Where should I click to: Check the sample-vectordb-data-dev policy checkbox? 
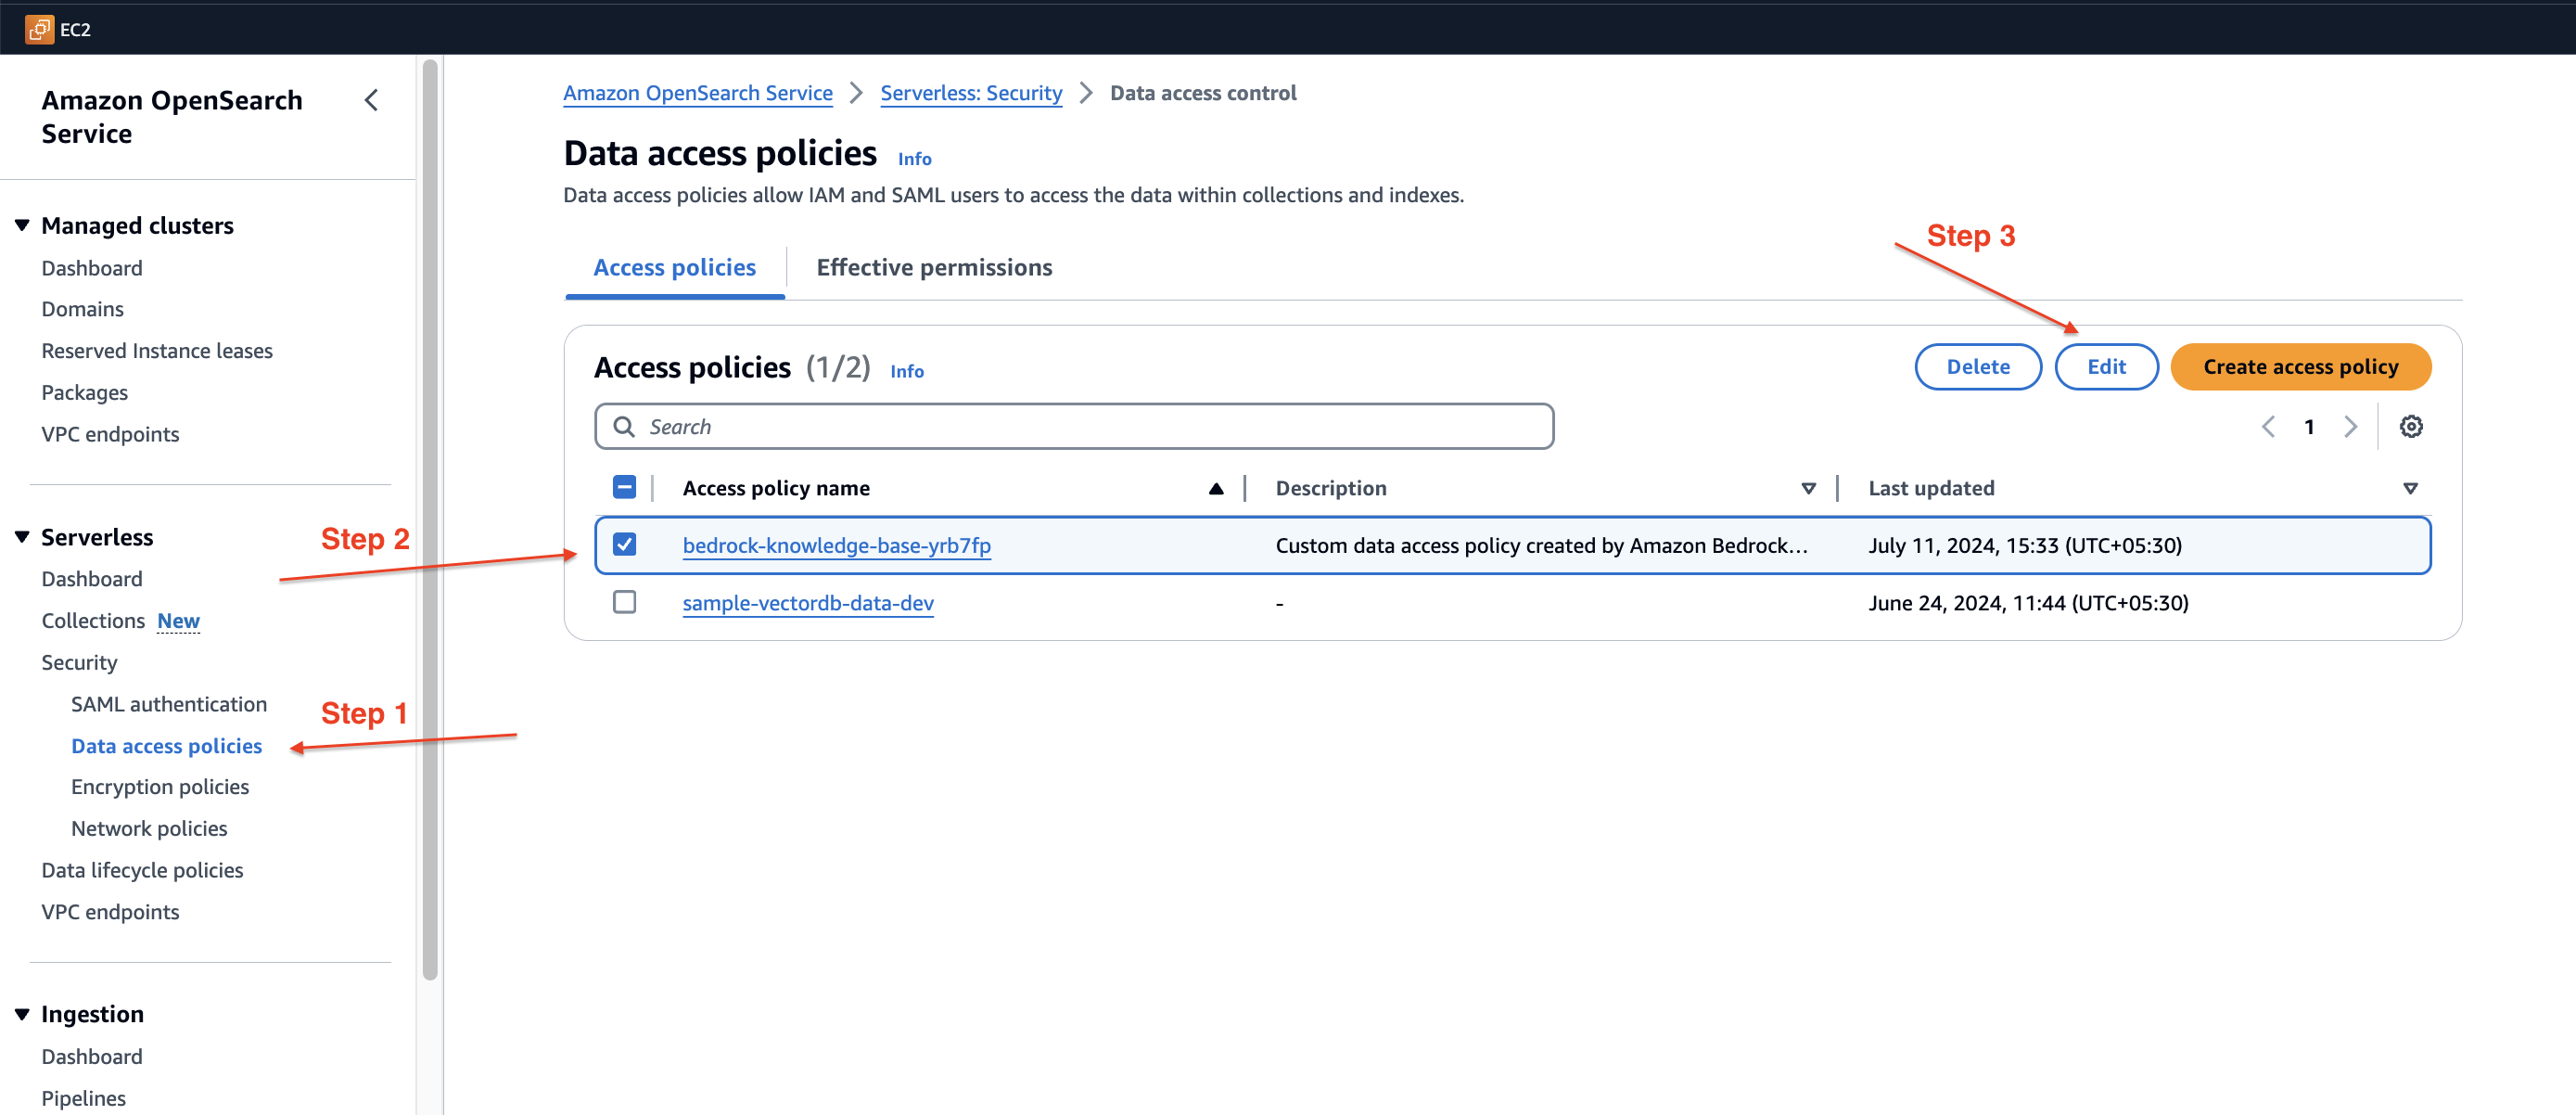pyautogui.click(x=624, y=602)
